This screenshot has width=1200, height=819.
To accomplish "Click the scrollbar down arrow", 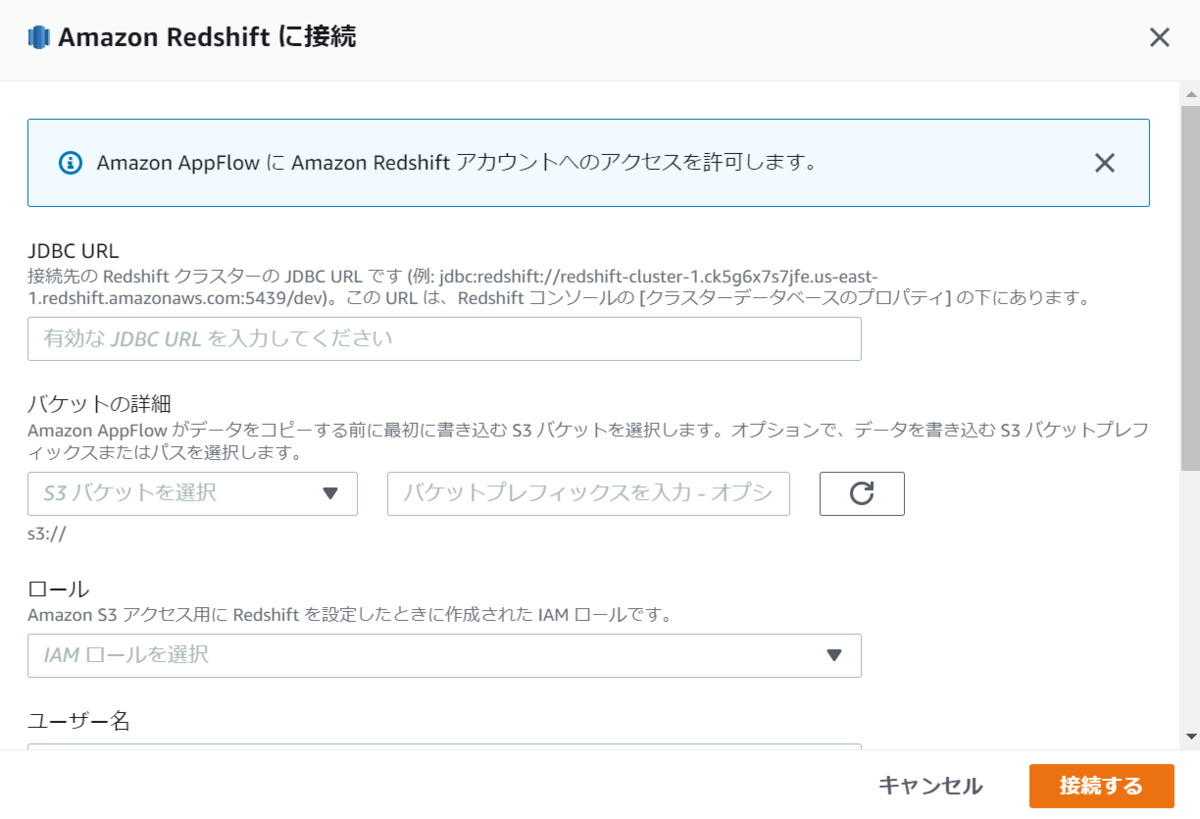I will click(1190, 736).
